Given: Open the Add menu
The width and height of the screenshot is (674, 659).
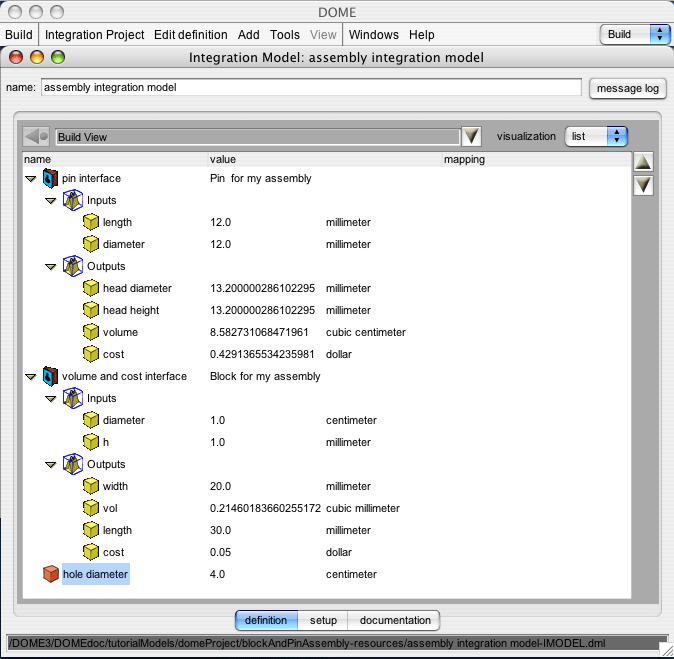Looking at the screenshot, I should point(248,34).
